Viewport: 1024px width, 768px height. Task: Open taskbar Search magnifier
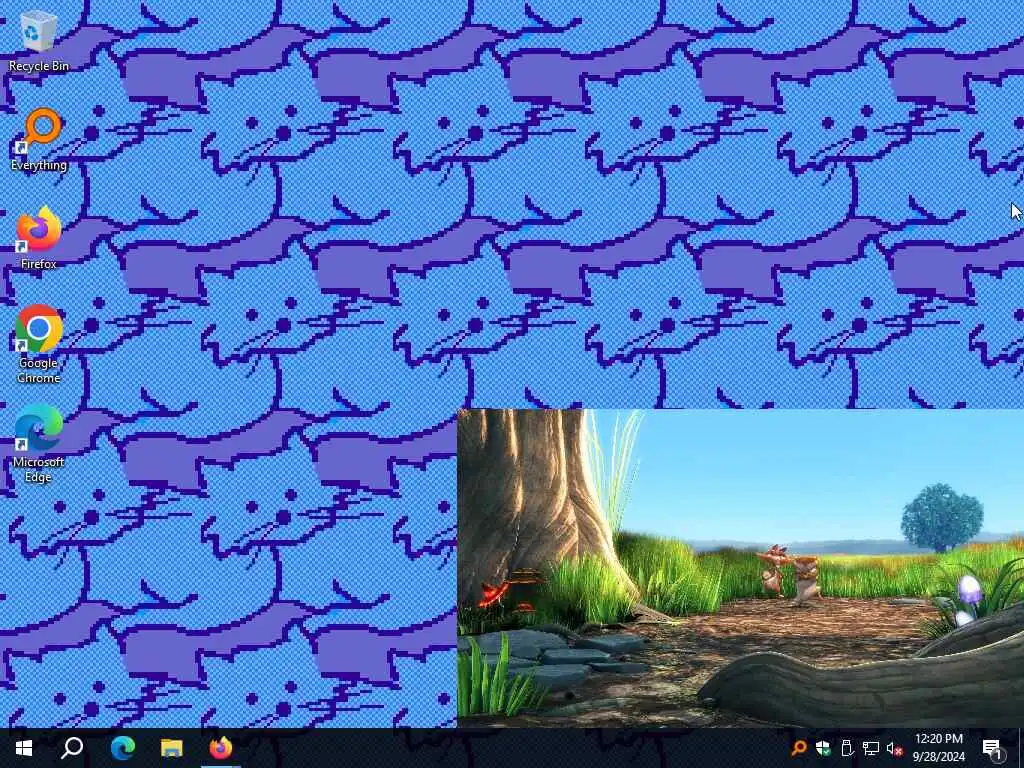click(72, 748)
